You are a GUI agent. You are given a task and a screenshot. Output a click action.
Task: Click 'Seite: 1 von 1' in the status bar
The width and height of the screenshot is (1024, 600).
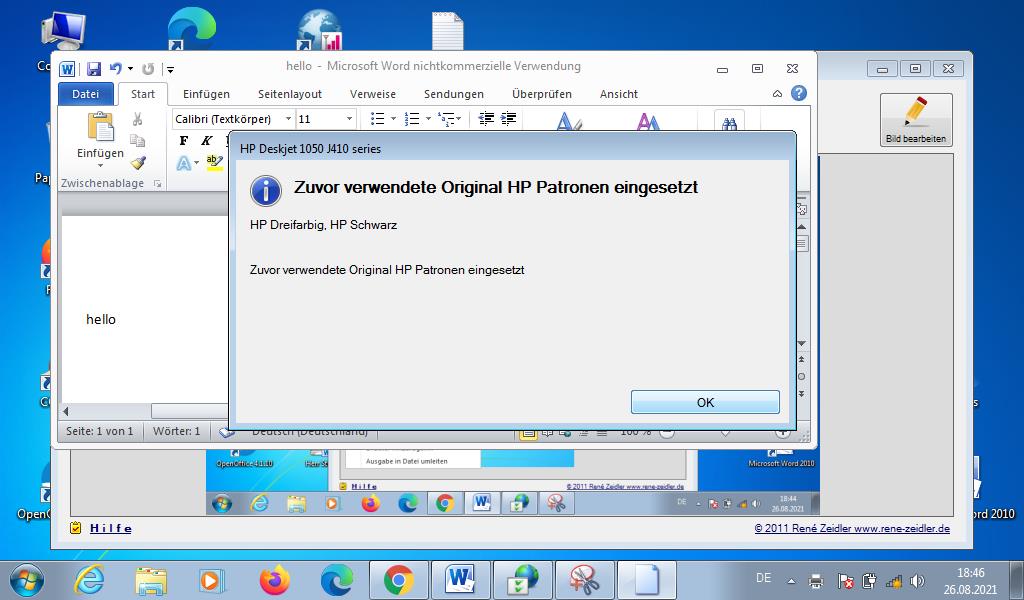click(x=99, y=431)
